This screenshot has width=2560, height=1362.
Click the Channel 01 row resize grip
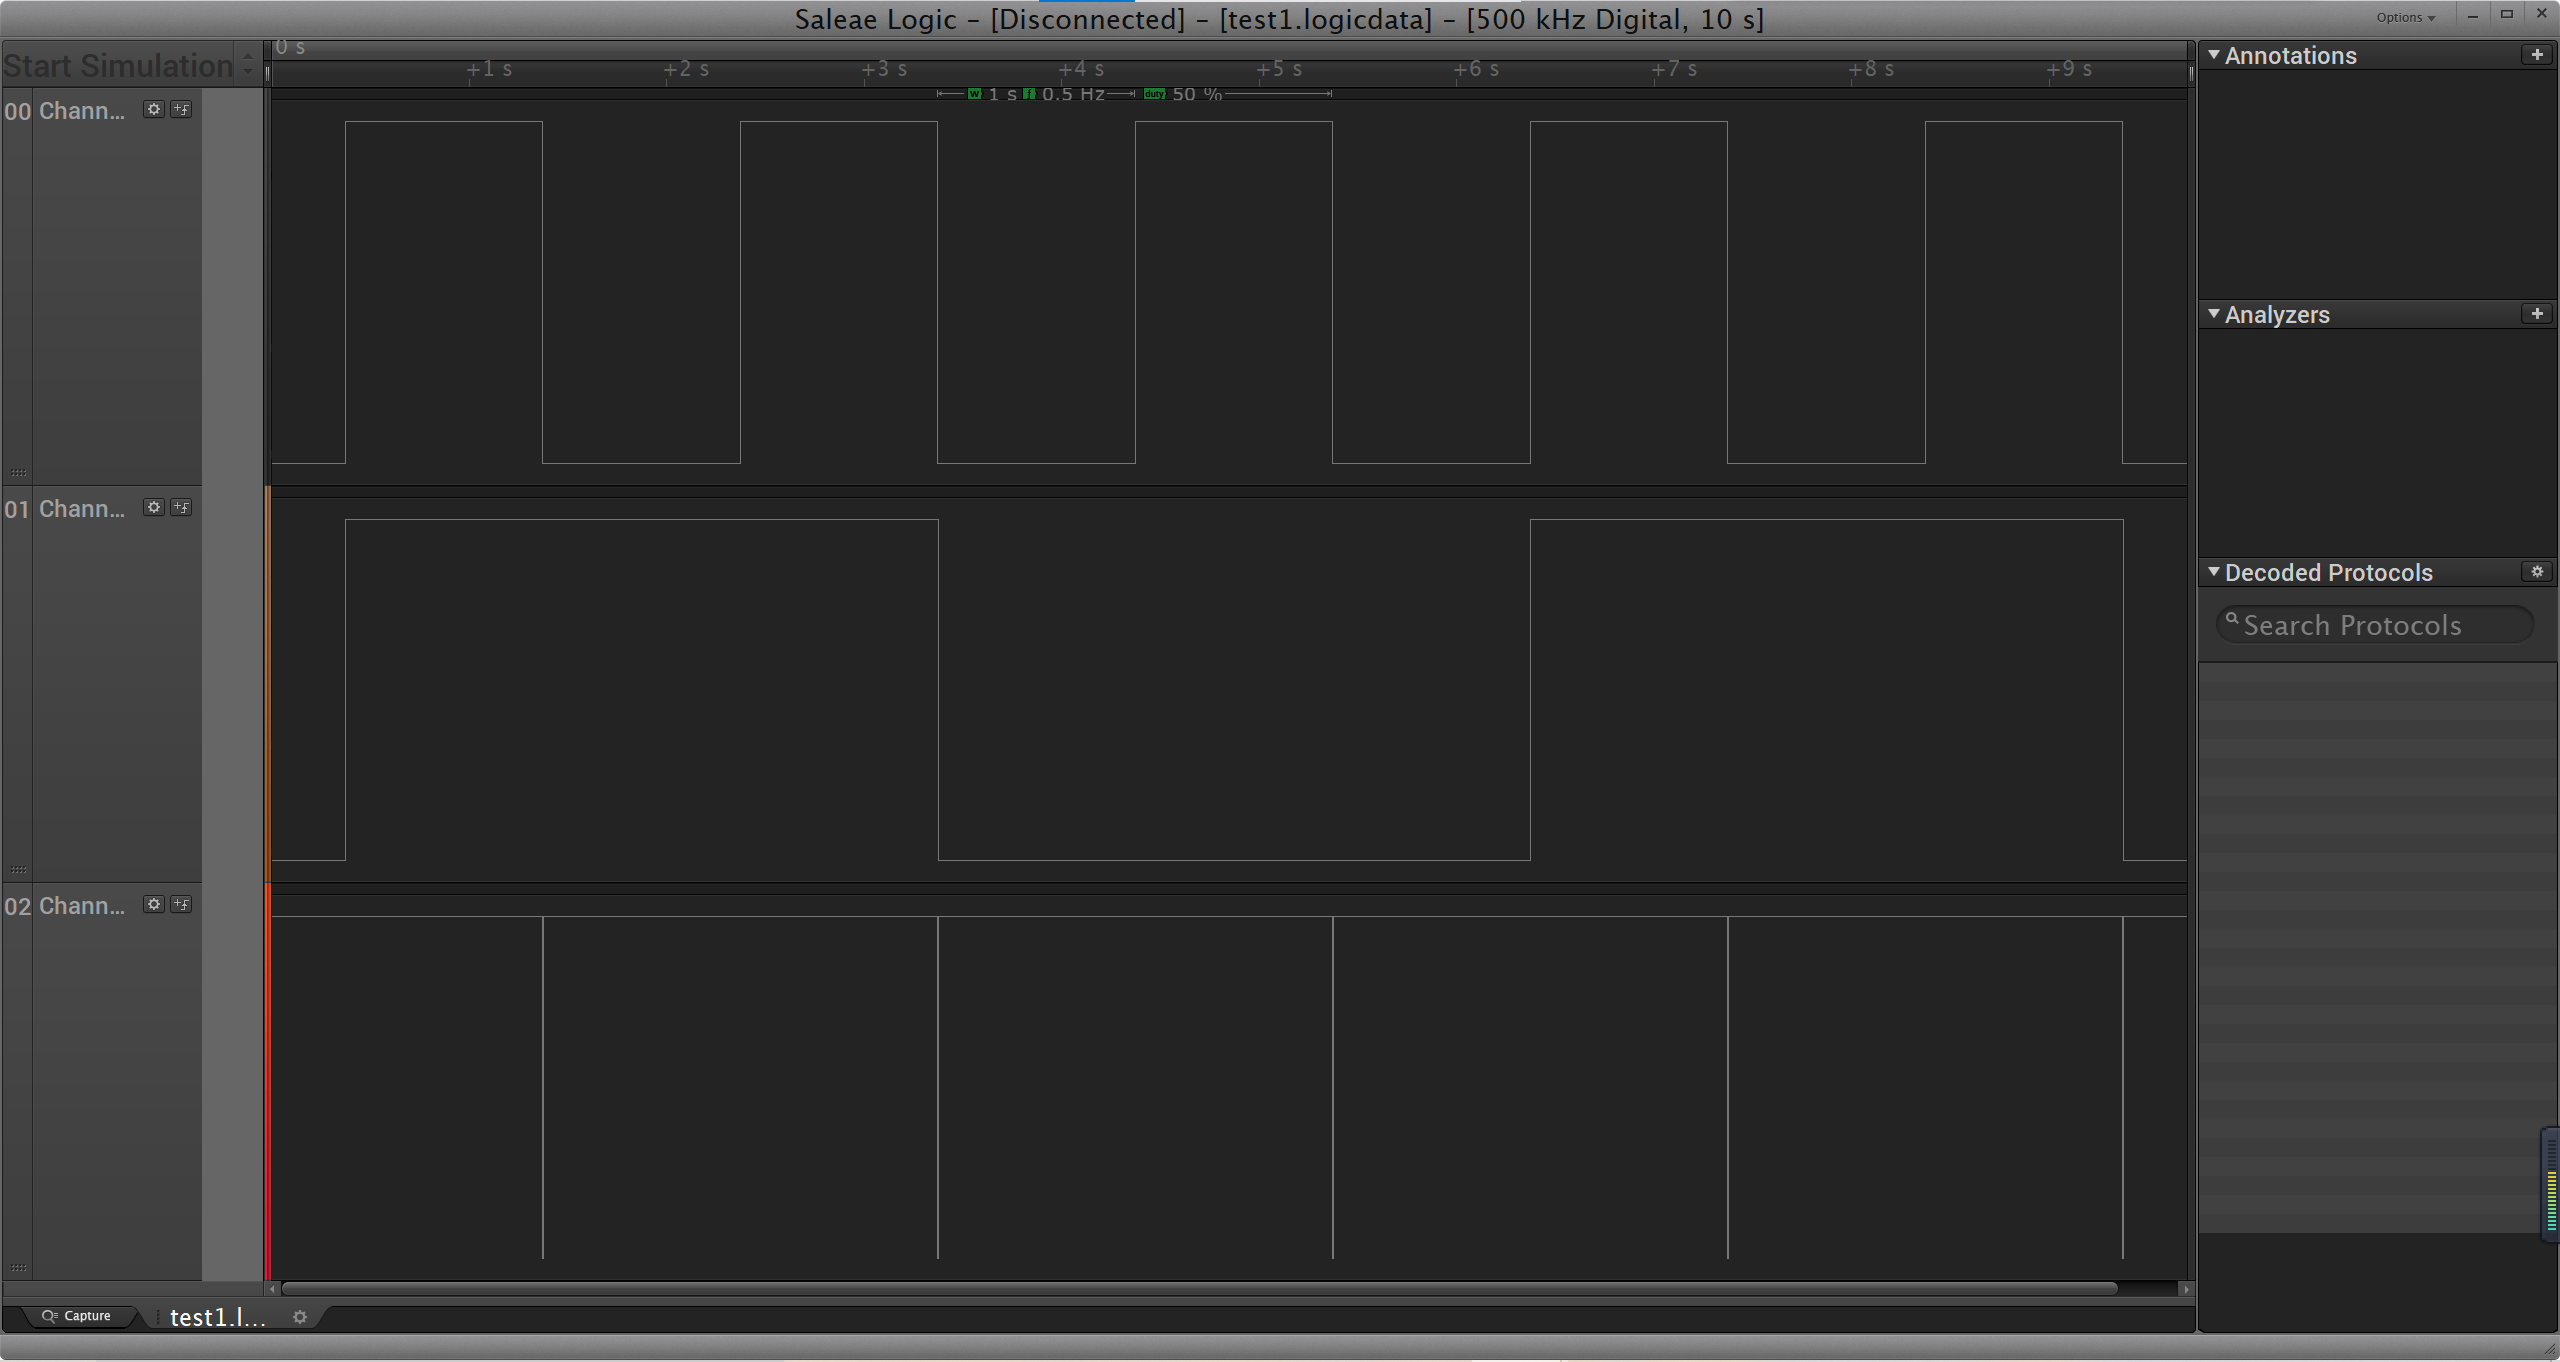pos(18,870)
